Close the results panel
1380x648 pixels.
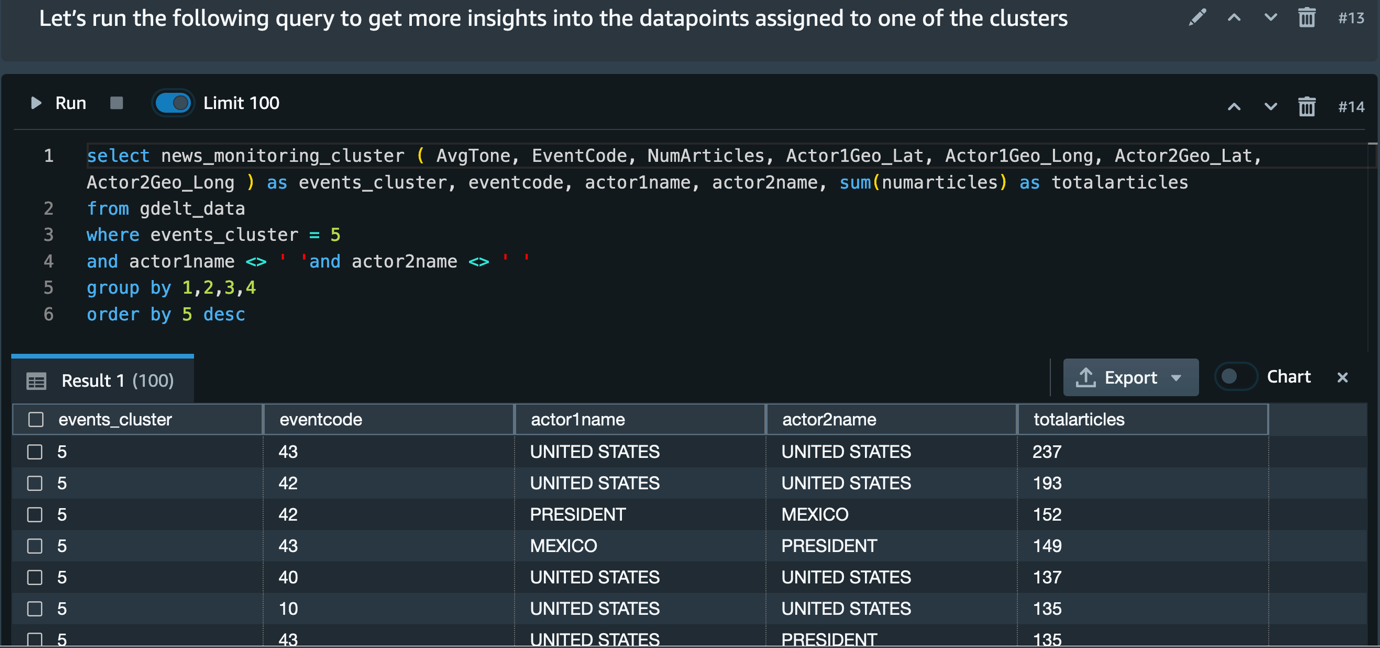coord(1343,377)
